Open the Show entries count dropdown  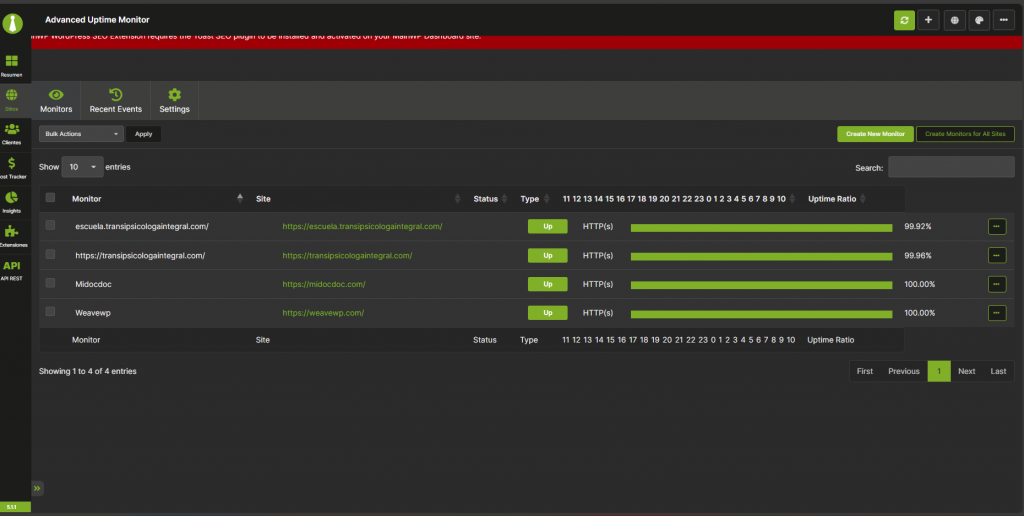[x=82, y=167]
